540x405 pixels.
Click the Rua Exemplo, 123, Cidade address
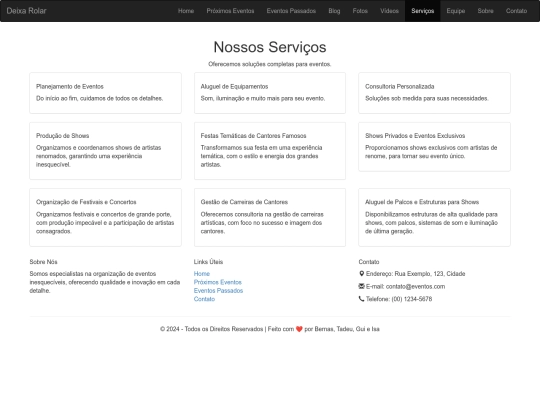coord(430,274)
